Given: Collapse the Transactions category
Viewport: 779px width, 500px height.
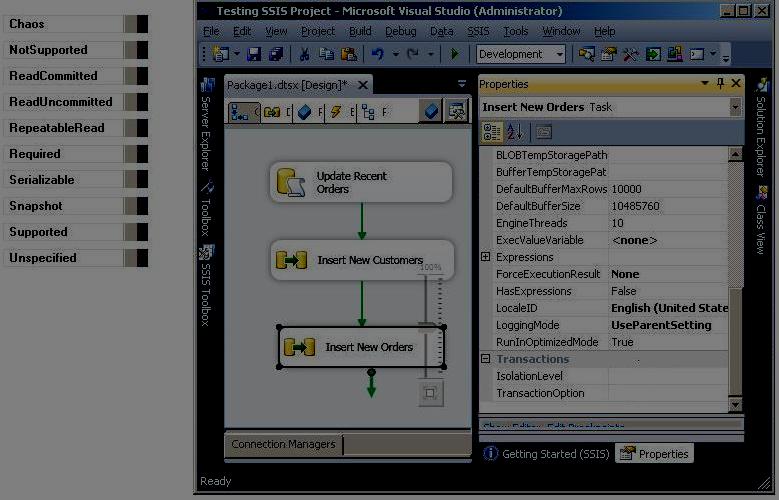Looking at the screenshot, I should coord(485,359).
